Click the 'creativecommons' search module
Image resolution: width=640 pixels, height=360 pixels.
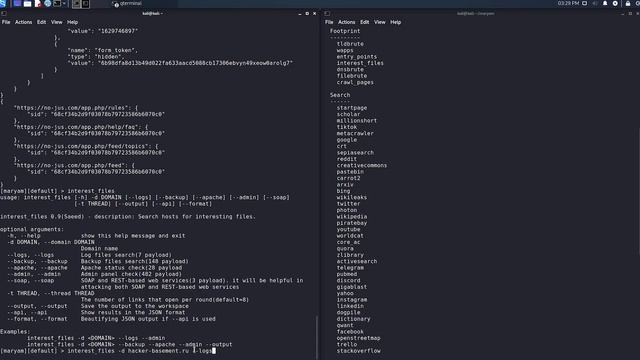point(362,165)
